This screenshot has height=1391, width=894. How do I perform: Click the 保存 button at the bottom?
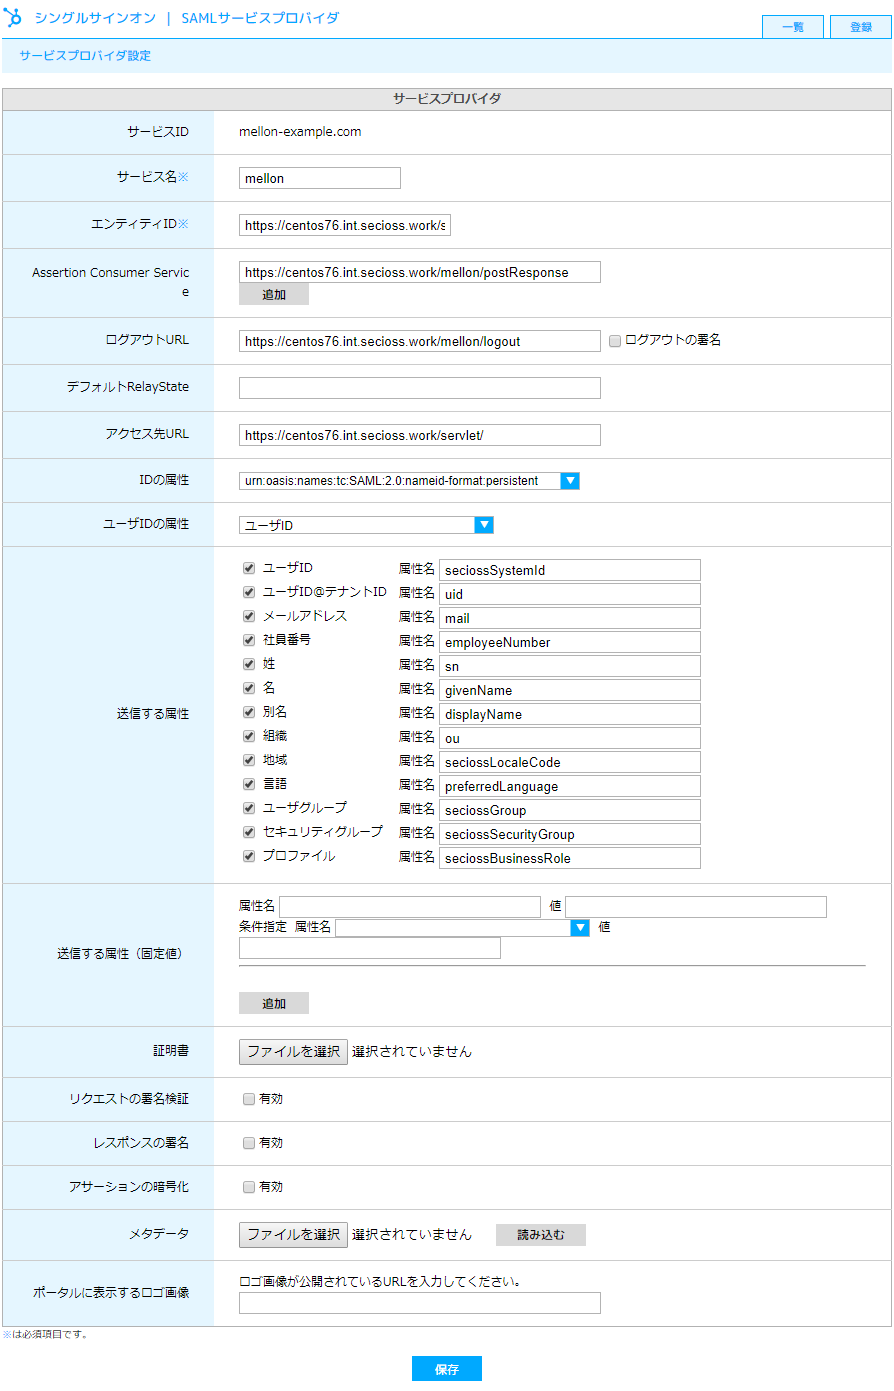pos(446,1368)
